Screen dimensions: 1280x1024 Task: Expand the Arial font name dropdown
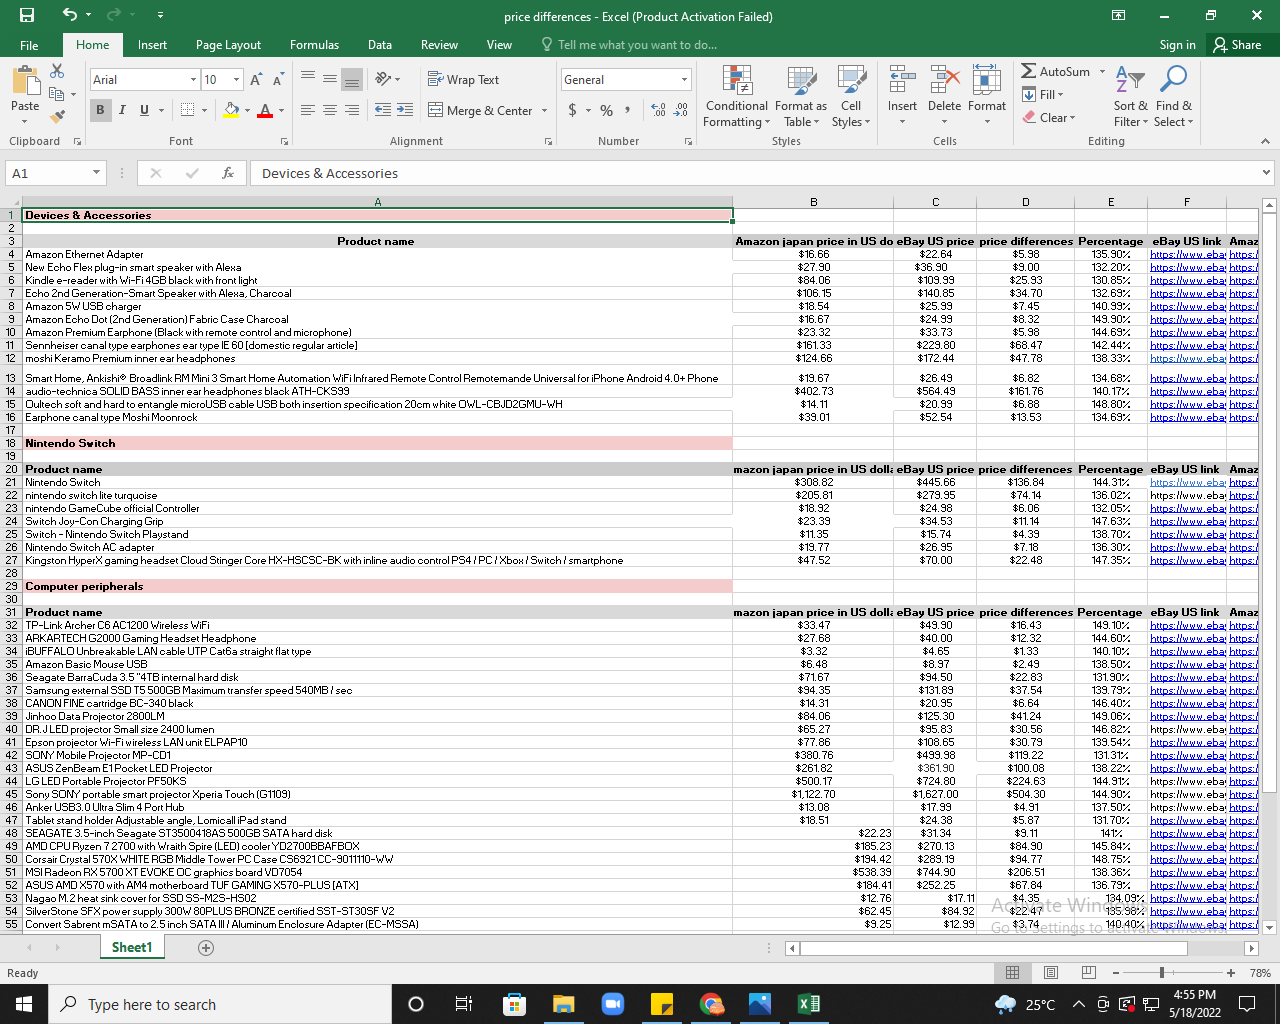click(193, 80)
